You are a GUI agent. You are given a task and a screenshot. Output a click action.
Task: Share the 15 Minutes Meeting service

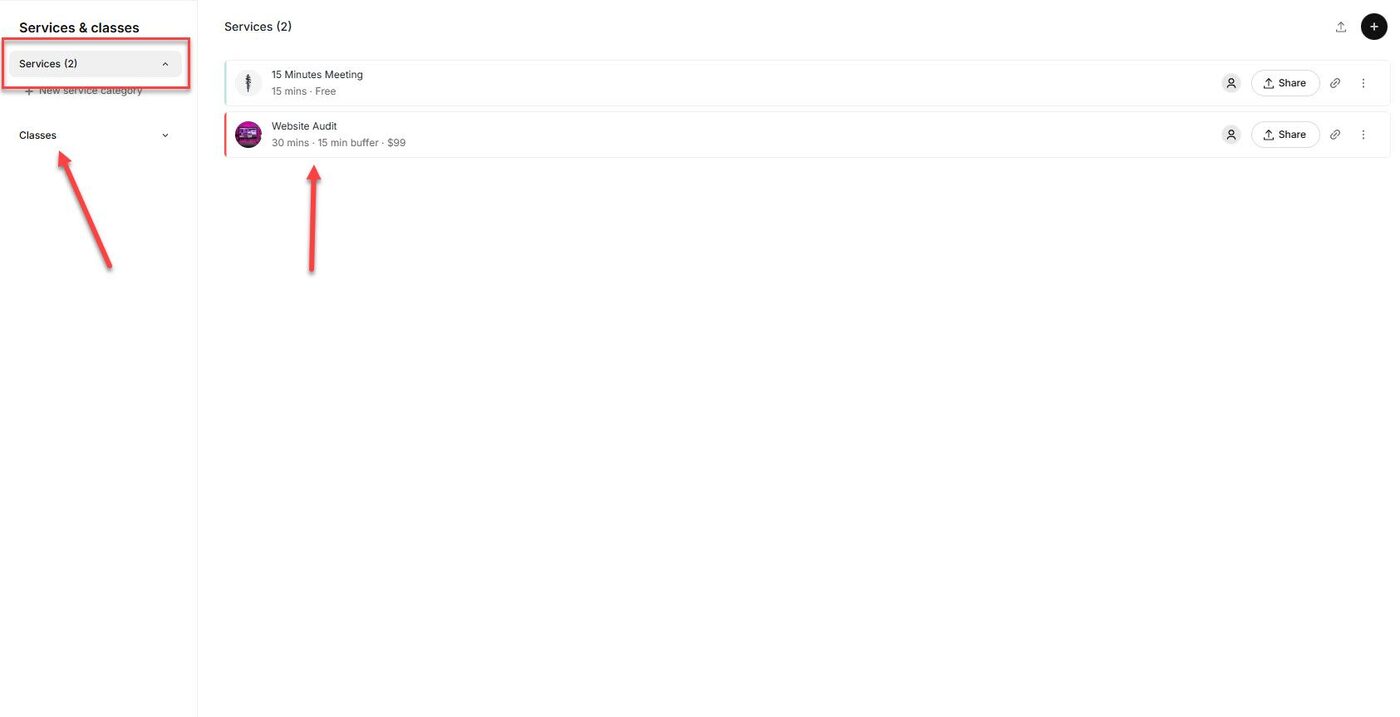pos(1285,83)
